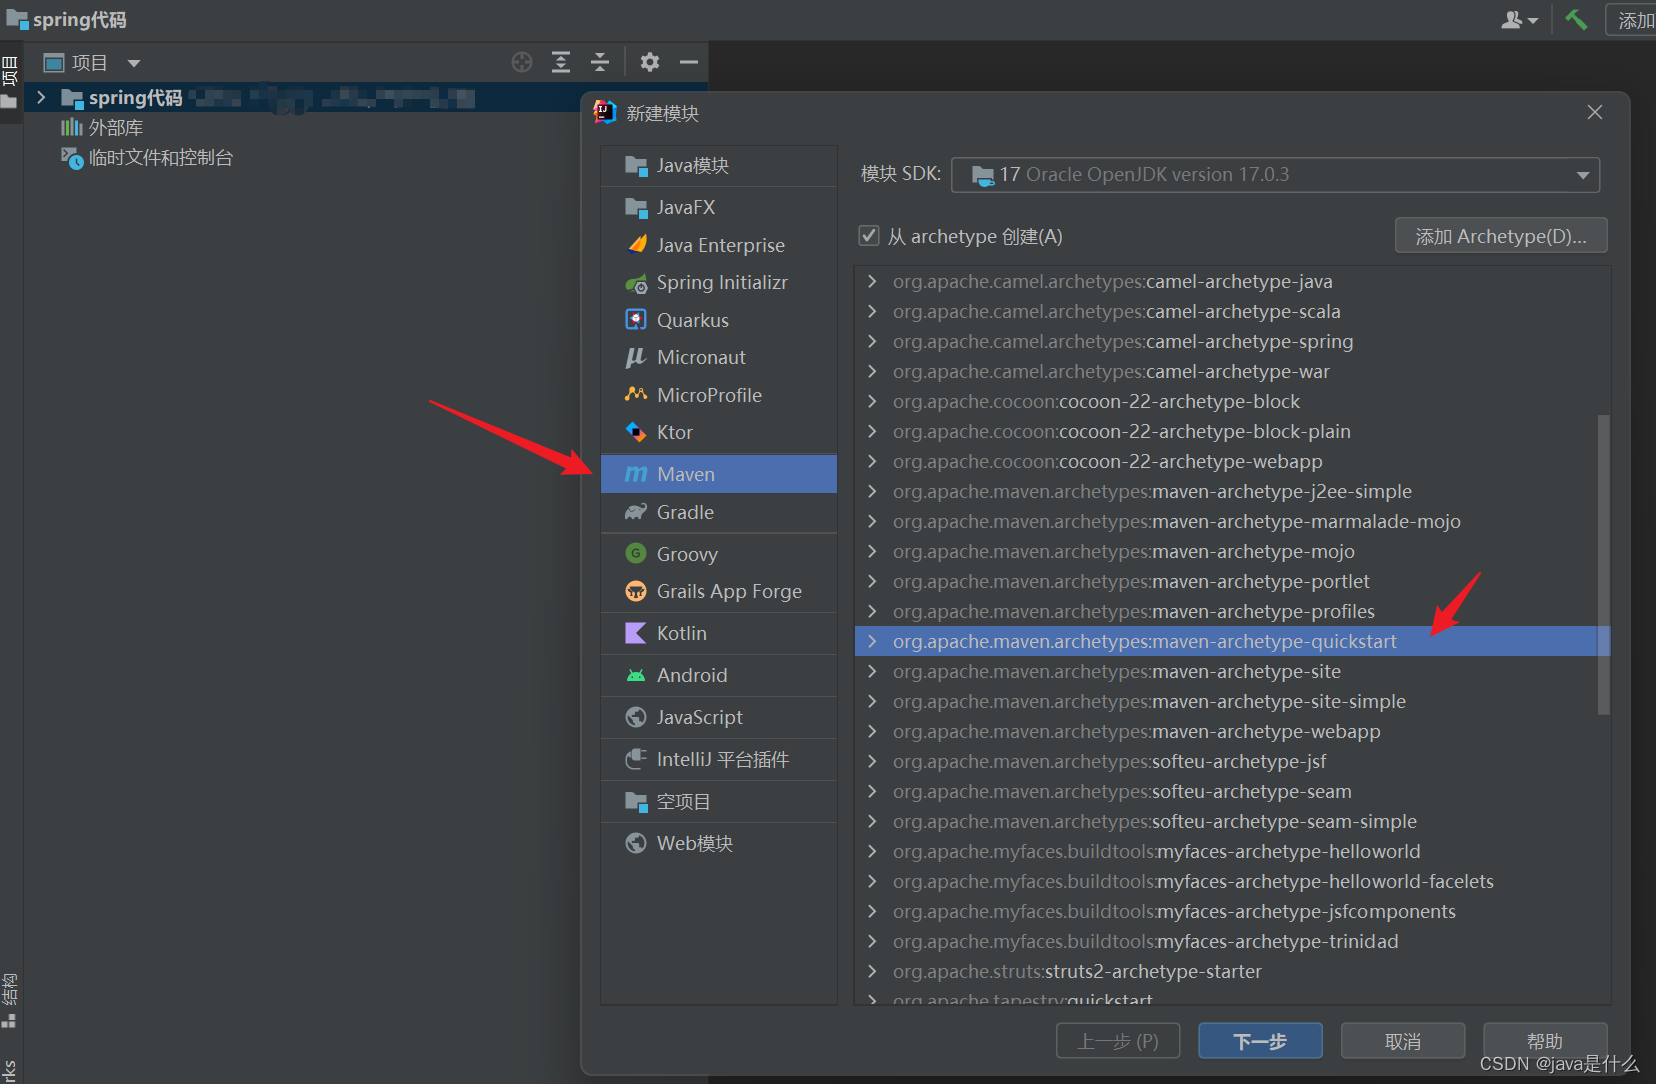Viewport: 1656px width, 1084px height.
Task: Click the Kotlin icon
Action: pyautogui.click(x=636, y=633)
